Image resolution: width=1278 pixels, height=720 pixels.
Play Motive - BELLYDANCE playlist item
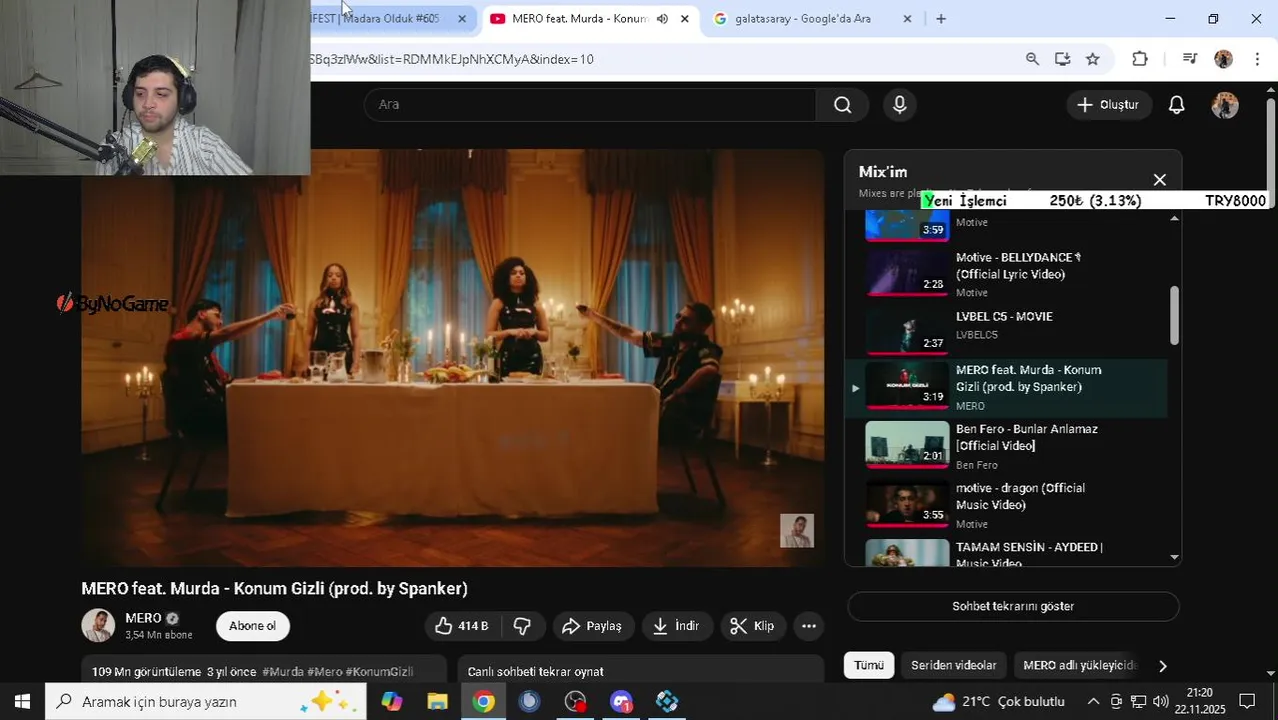pos(1007,274)
